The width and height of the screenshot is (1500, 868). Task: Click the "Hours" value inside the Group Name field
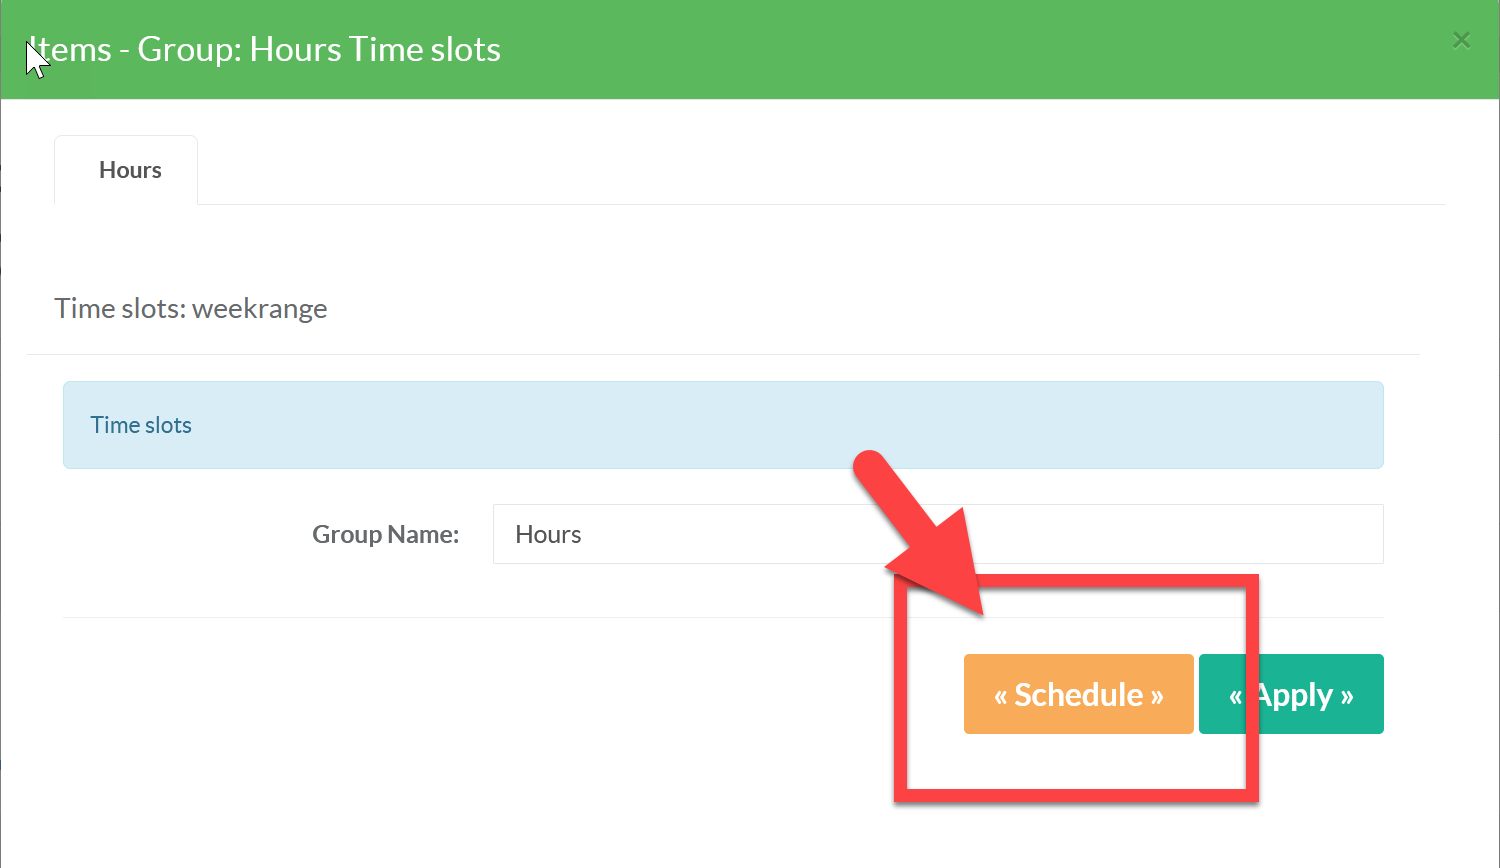pos(548,534)
